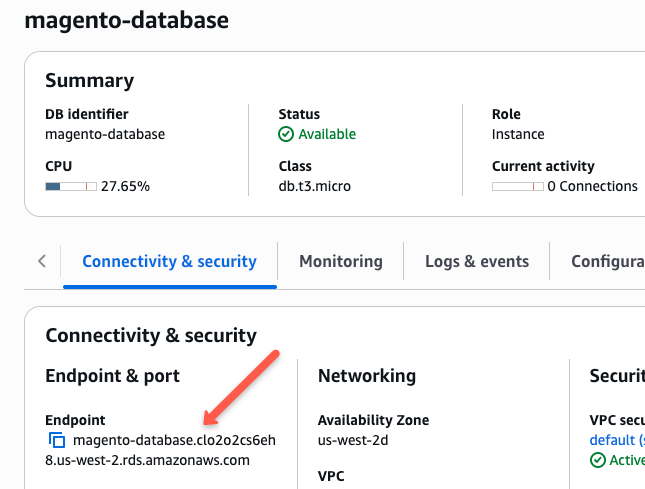Image resolution: width=645 pixels, height=489 pixels.
Task: Open the Monitoring tab
Action: pos(341,262)
